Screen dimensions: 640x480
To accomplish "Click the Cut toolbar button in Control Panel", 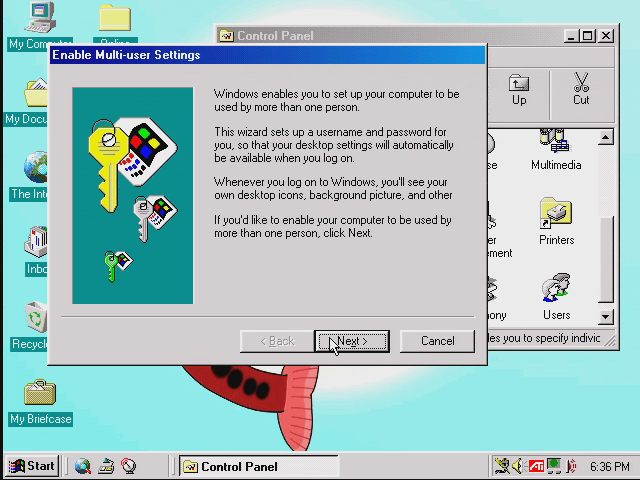I will 581,90.
